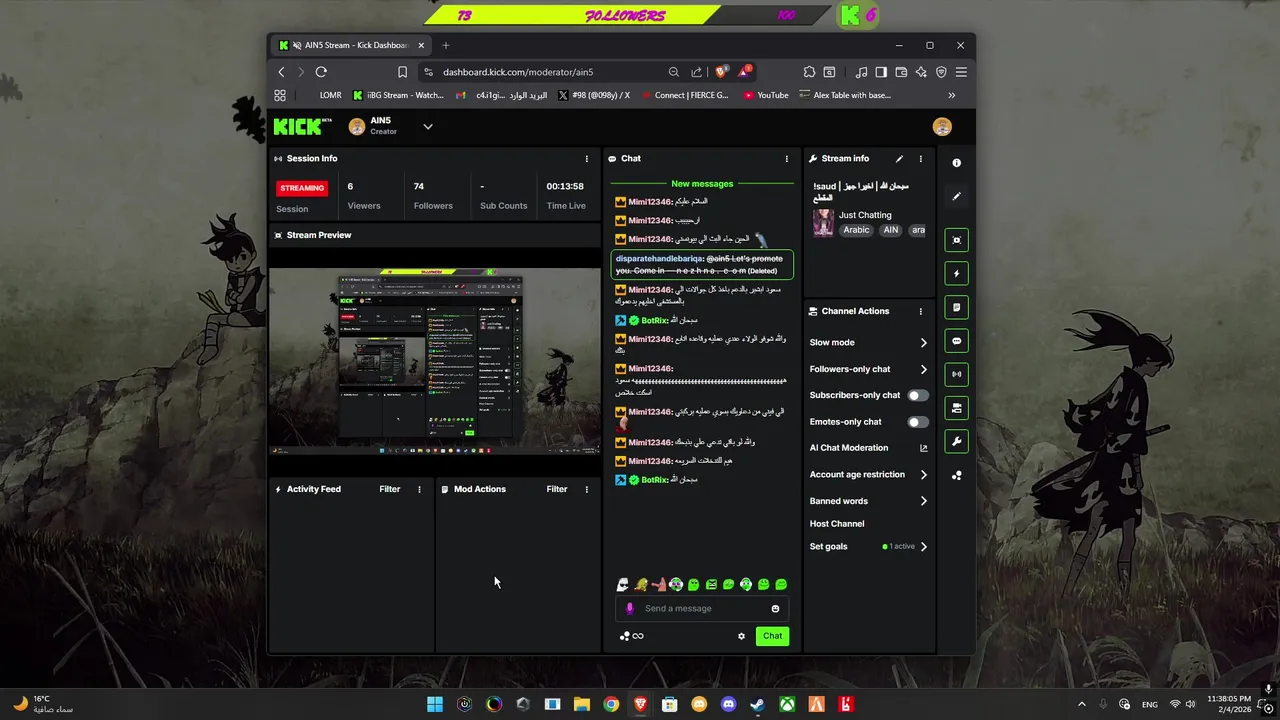This screenshot has width=1280, height=720.
Task: Open the Windows Start button on the taskbar
Action: point(435,704)
